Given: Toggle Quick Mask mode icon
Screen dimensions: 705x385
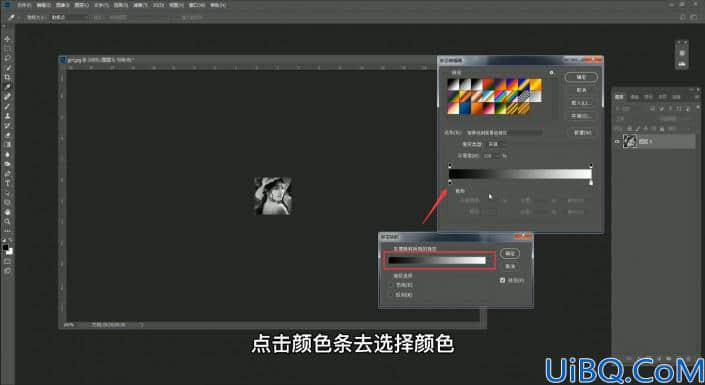Looking at the screenshot, I should [x=7, y=262].
